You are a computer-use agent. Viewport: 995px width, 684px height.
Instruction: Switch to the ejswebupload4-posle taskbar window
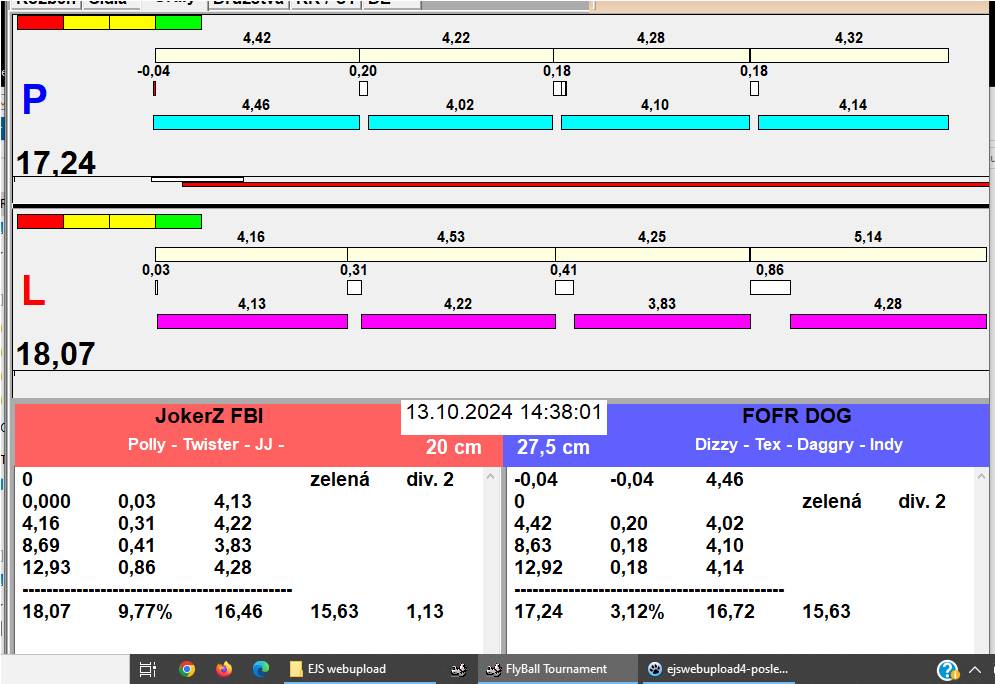click(718, 669)
